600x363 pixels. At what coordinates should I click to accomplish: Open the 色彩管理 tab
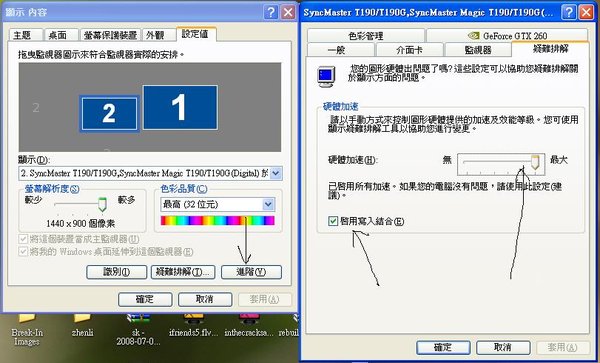click(366, 36)
